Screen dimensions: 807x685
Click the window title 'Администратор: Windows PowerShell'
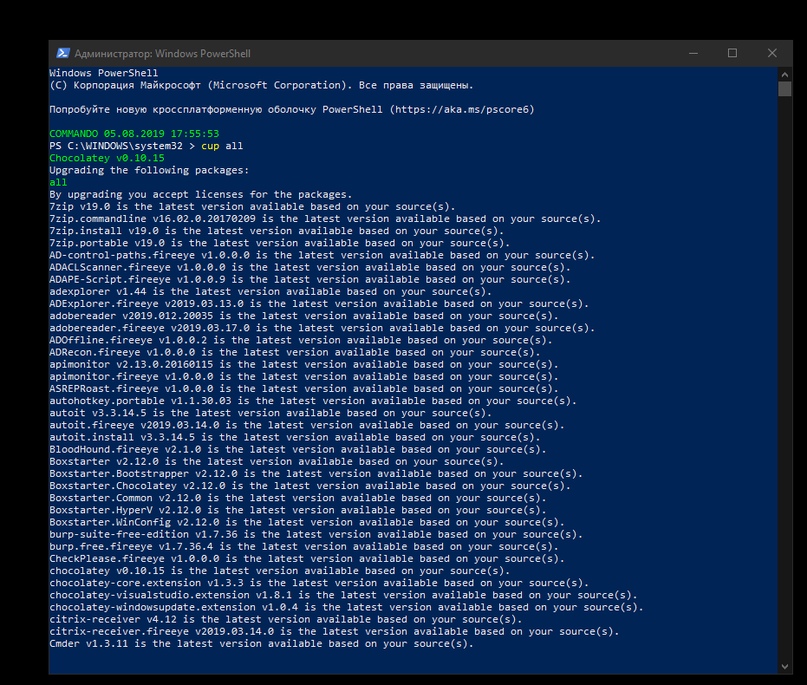tap(154, 53)
